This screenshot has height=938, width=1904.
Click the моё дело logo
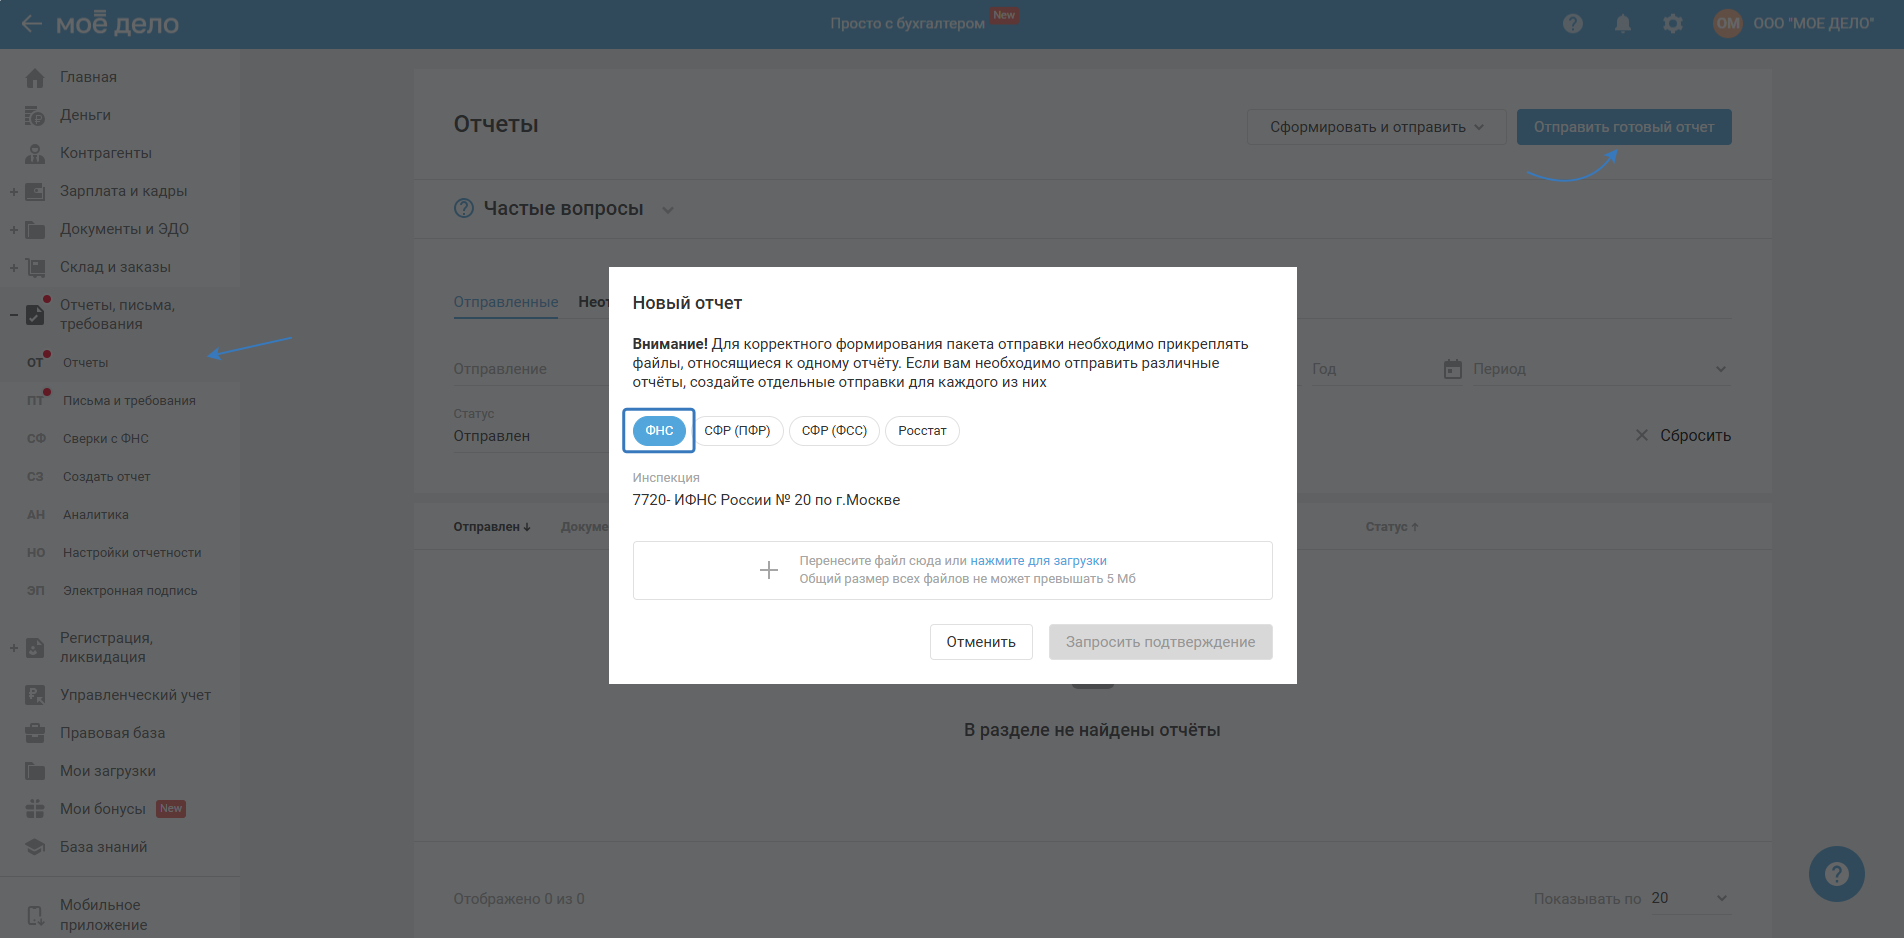(x=117, y=23)
